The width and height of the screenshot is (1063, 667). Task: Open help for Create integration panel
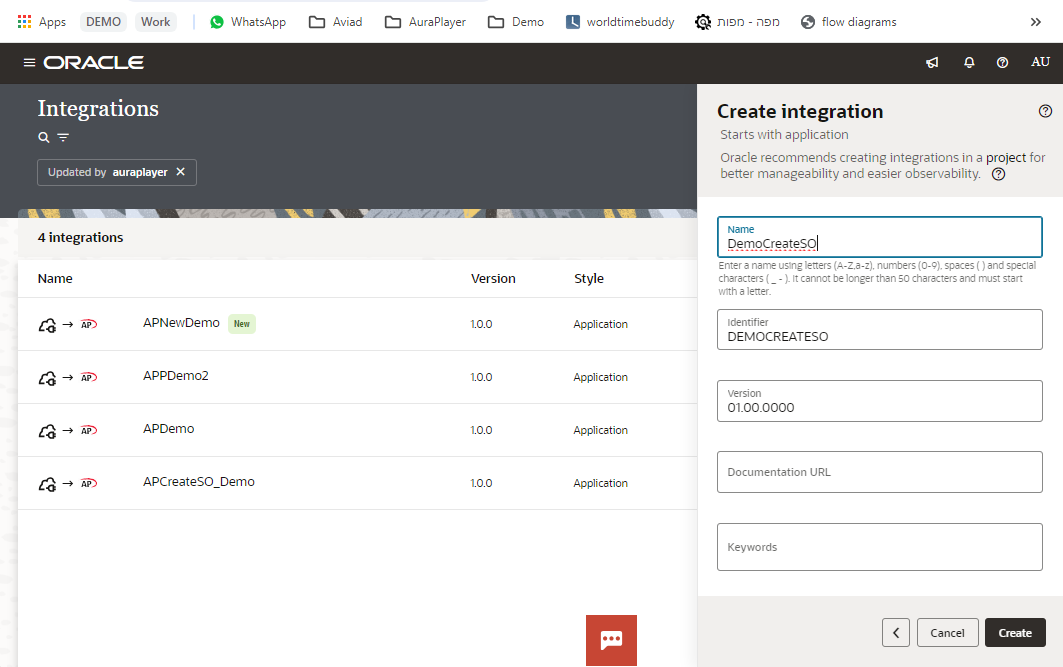click(1045, 111)
